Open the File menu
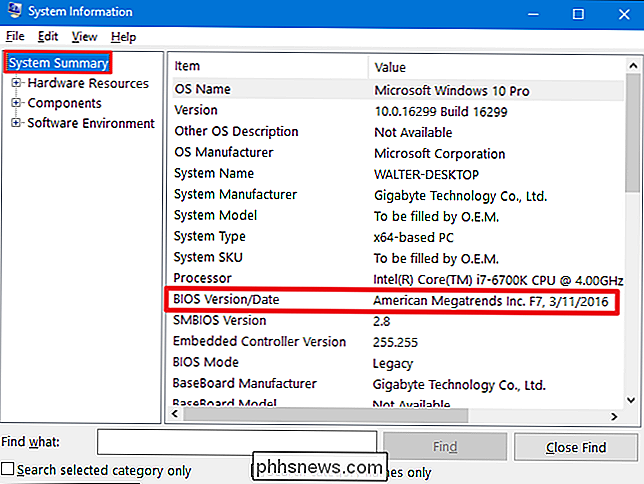This screenshot has height=484, width=644. 15,37
